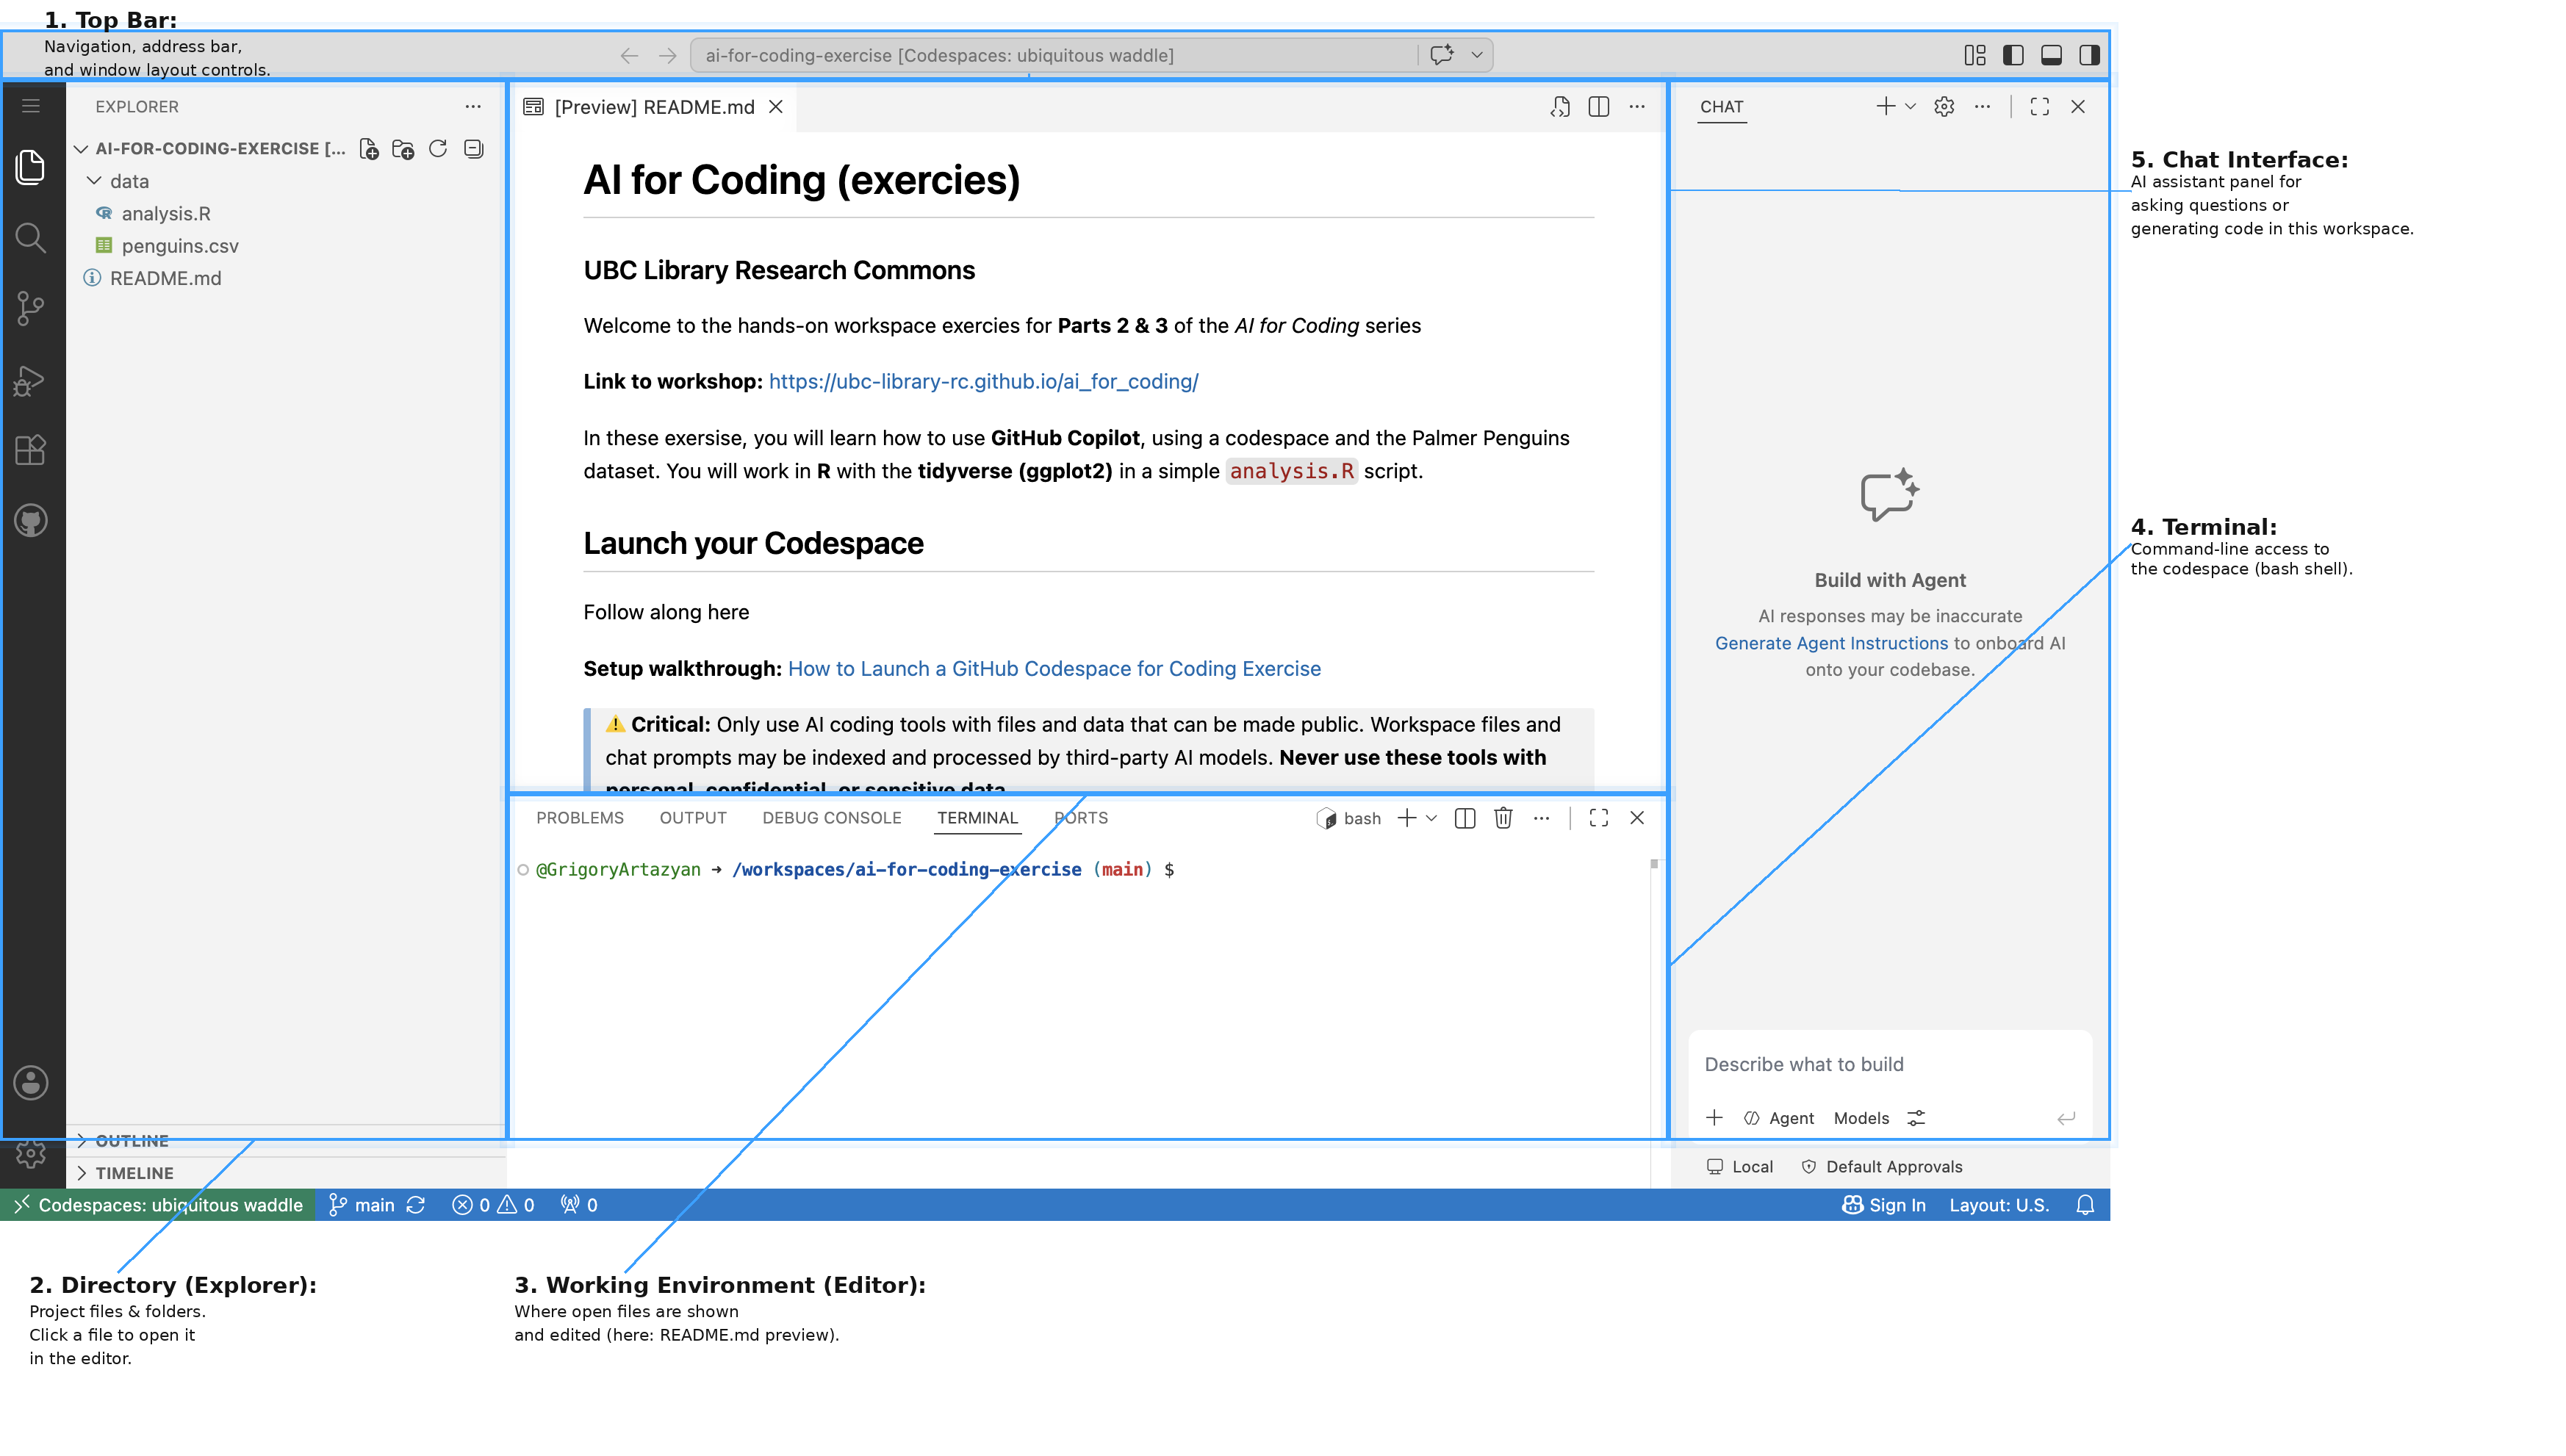Collapse the data folder
The height and width of the screenshot is (1456, 2566).
tap(94, 181)
